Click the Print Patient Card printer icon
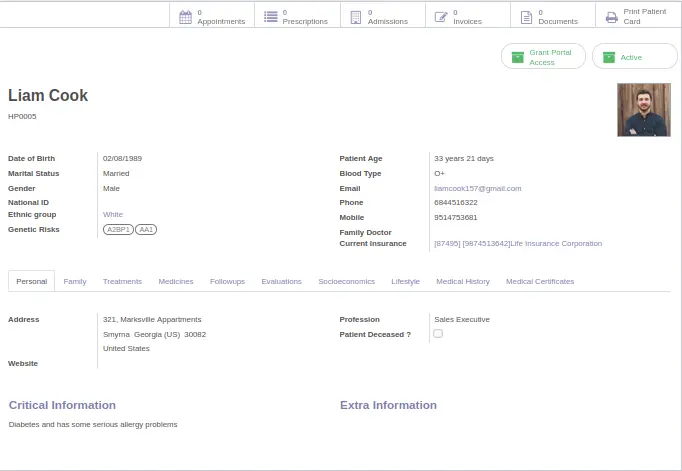The height and width of the screenshot is (471, 682). pyautogui.click(x=611, y=17)
